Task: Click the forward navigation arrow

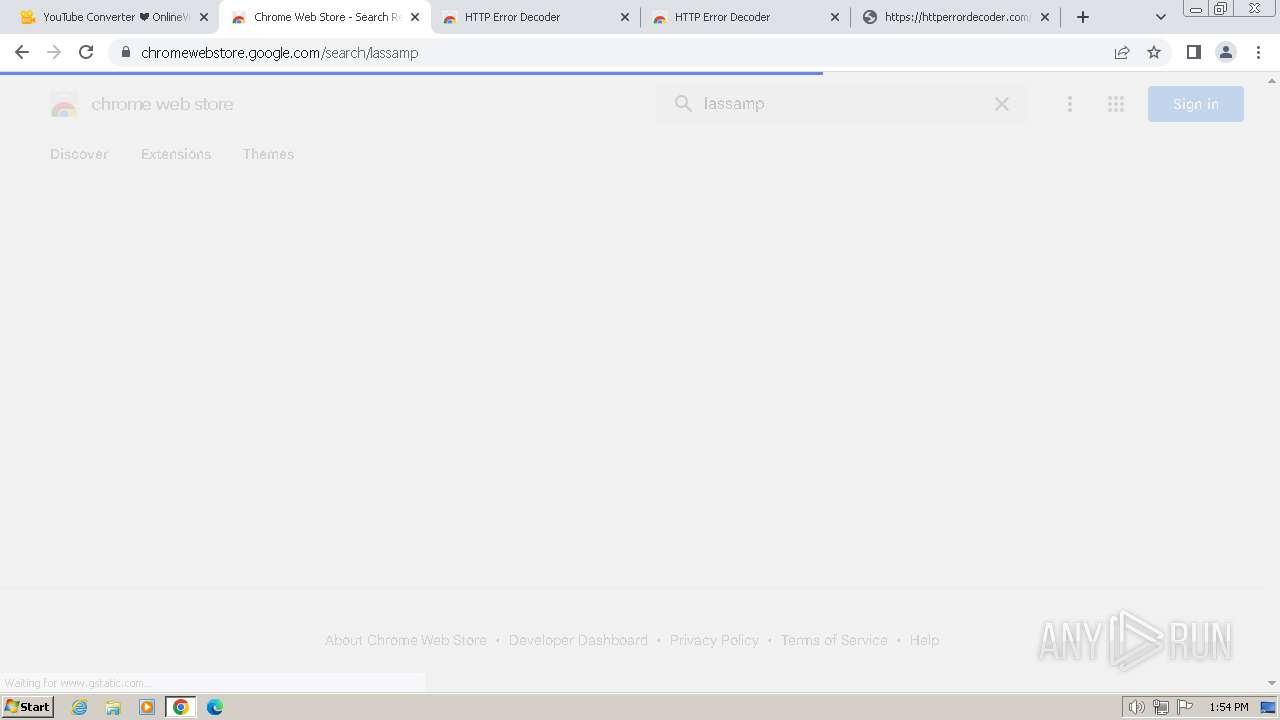Action: point(54,52)
